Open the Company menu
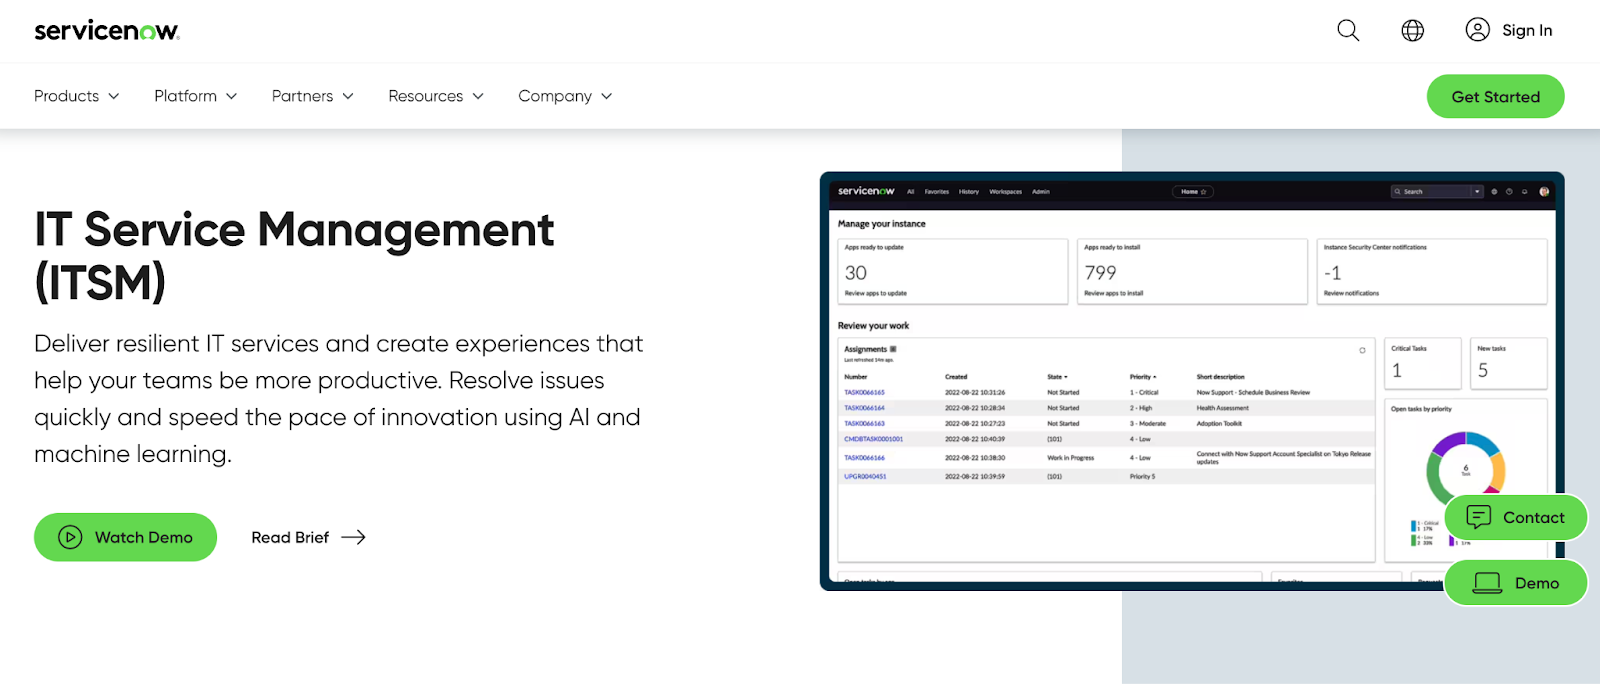This screenshot has height=684, width=1600. [x=565, y=96]
